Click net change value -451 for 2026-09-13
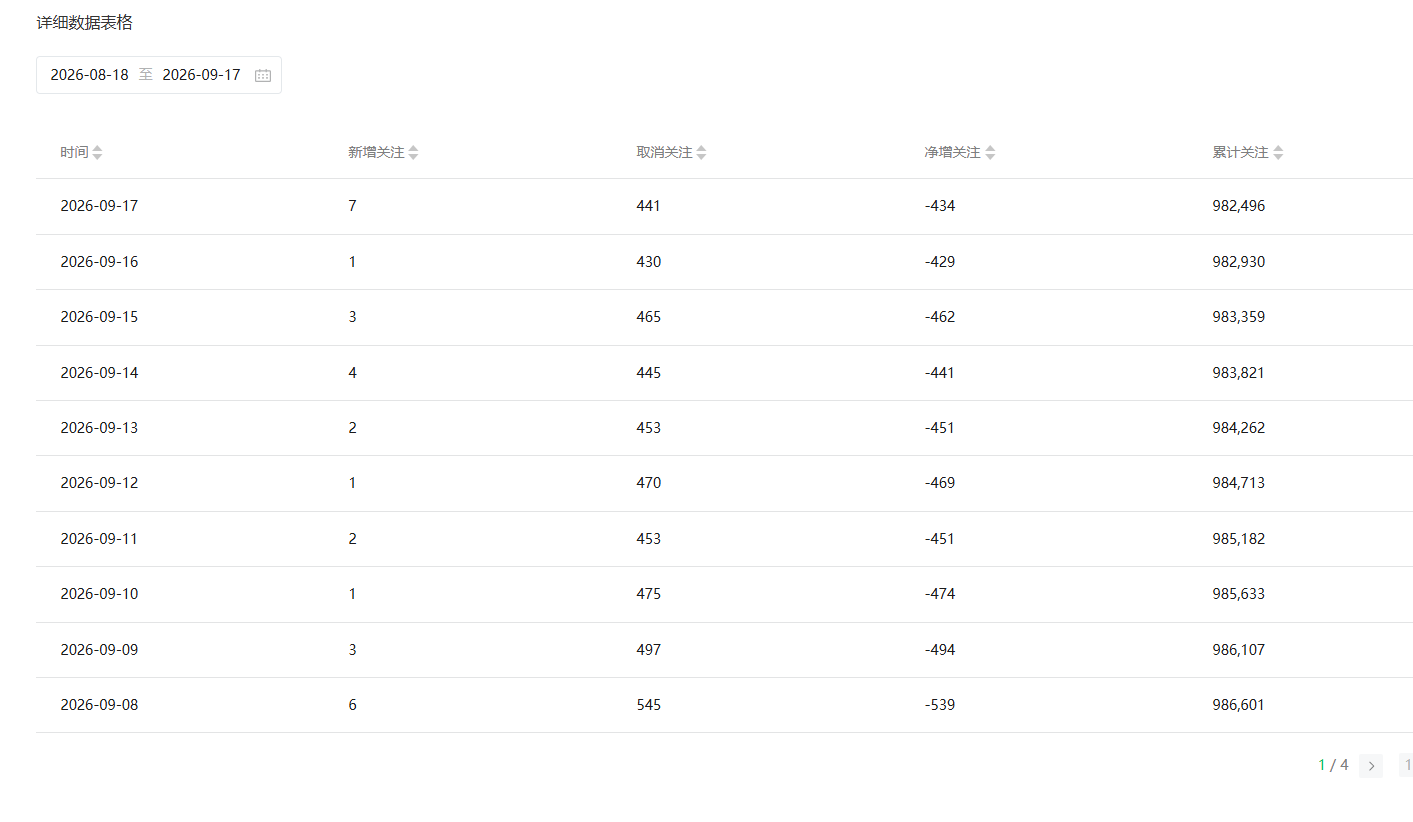1413x822 pixels. click(x=939, y=428)
